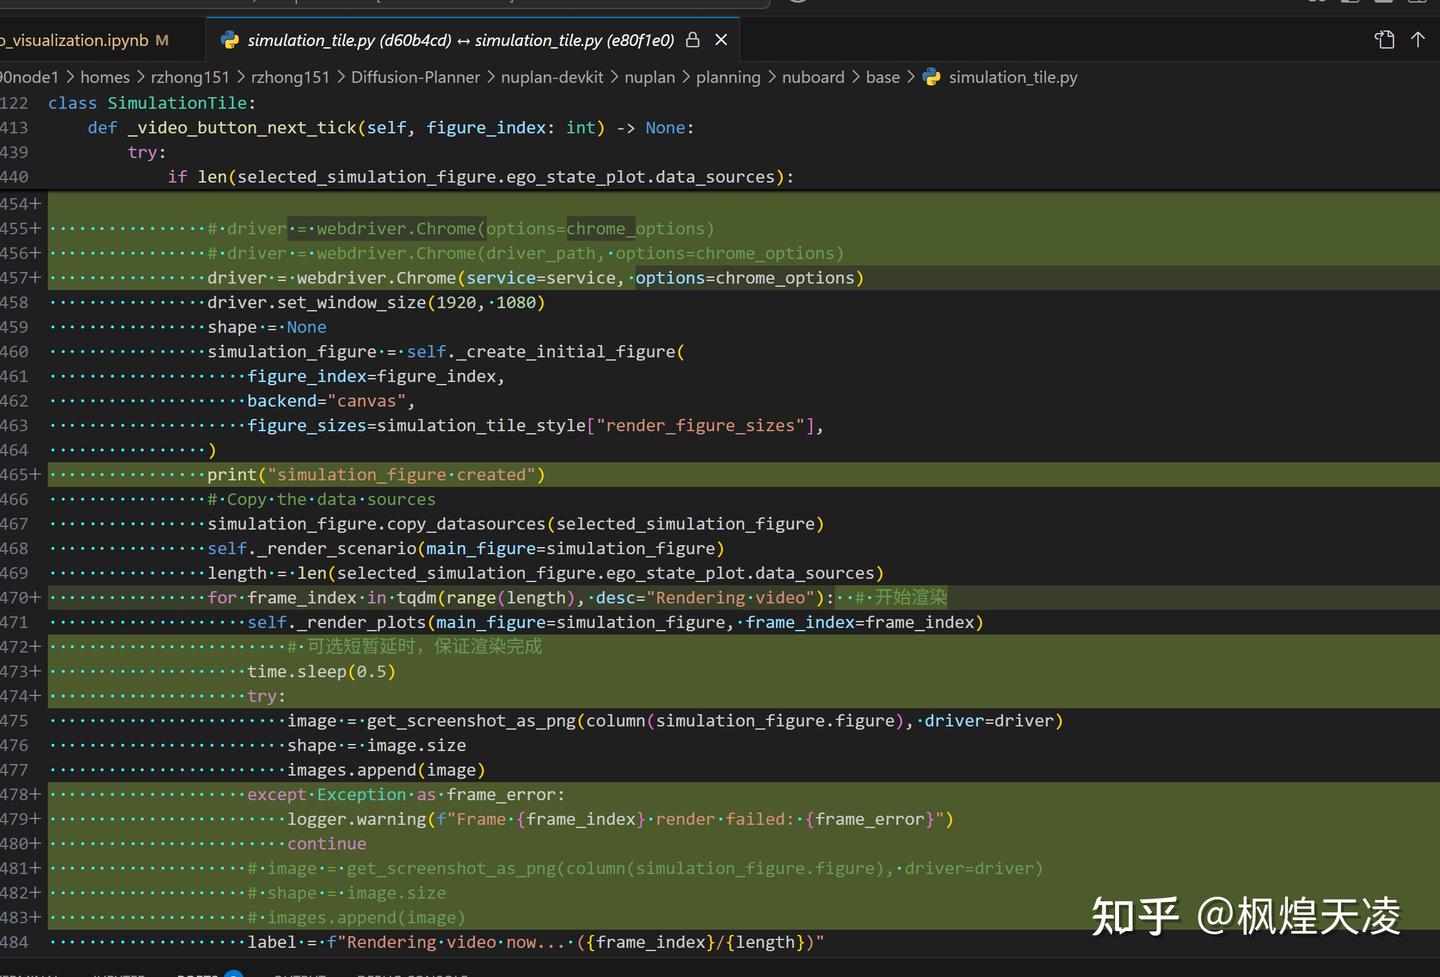Open the 'nuboard' breadcrumb segment
The height and width of the screenshot is (977, 1440).
813,77
